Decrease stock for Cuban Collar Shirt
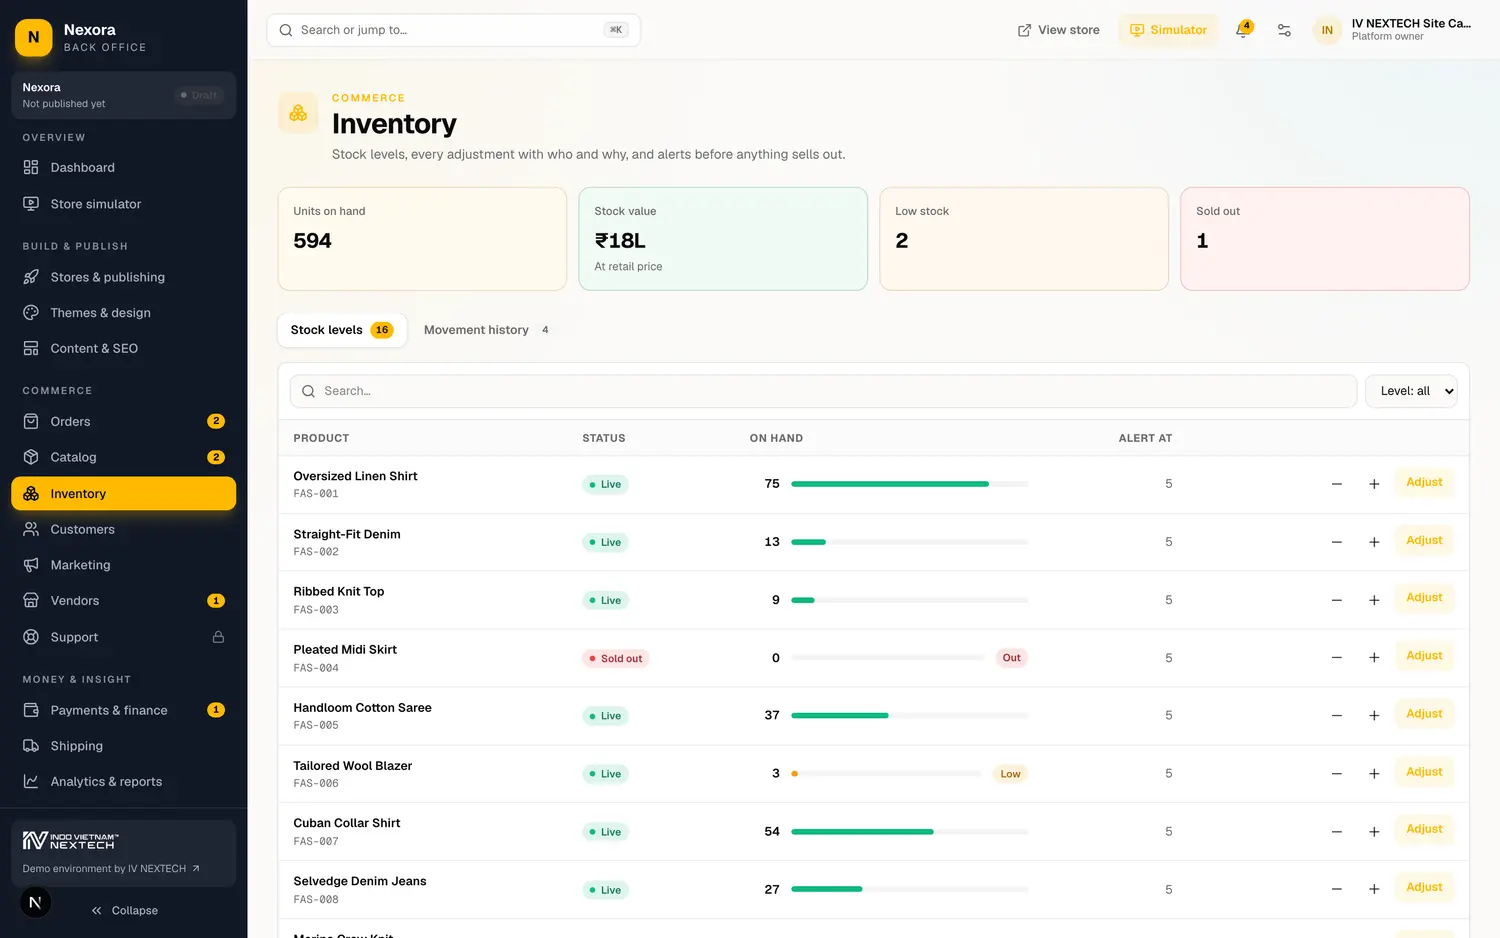This screenshot has height=938, width=1500. point(1337,832)
